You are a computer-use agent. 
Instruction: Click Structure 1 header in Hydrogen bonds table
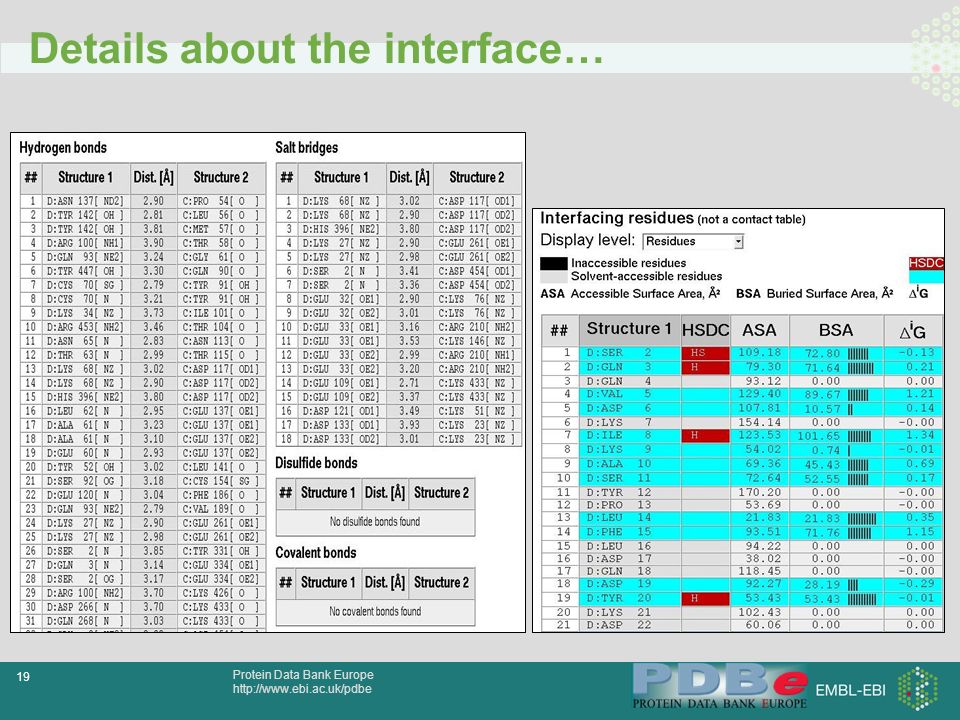tap(86, 178)
